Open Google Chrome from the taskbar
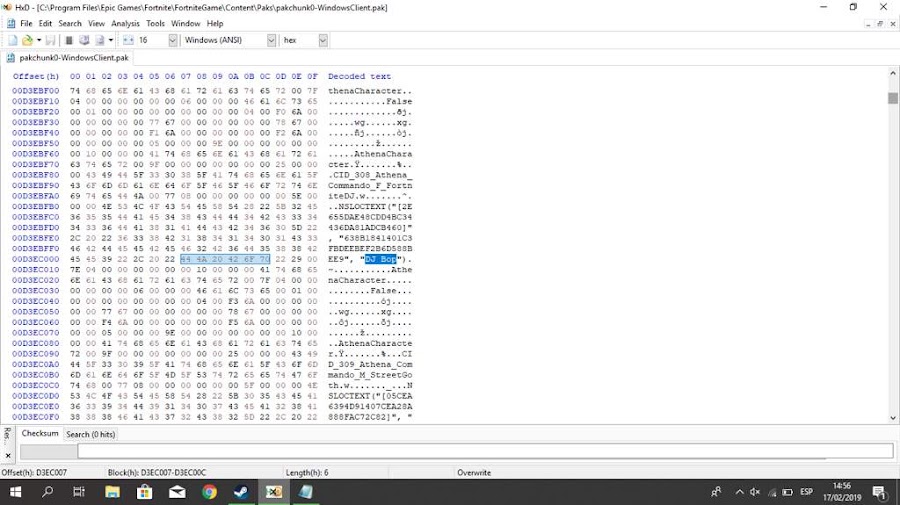The height and width of the screenshot is (505, 900). pos(209,492)
